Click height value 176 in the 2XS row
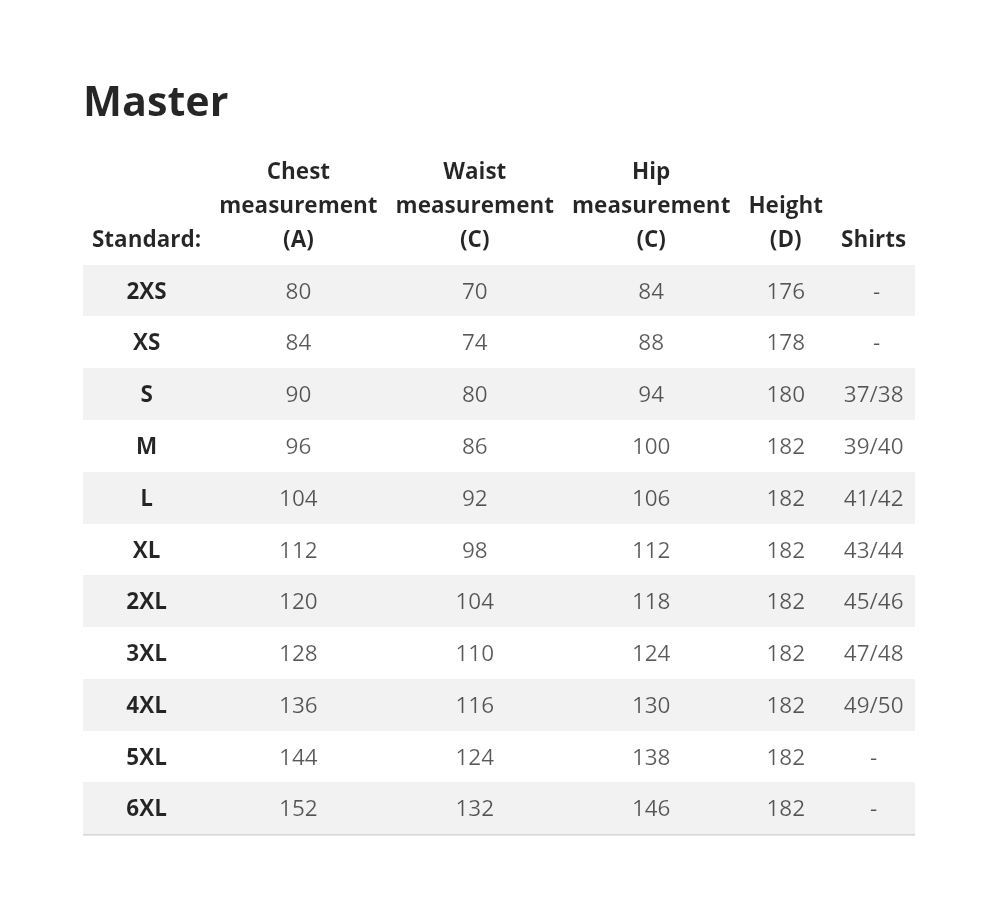This screenshot has width=994, height=897. [x=786, y=291]
